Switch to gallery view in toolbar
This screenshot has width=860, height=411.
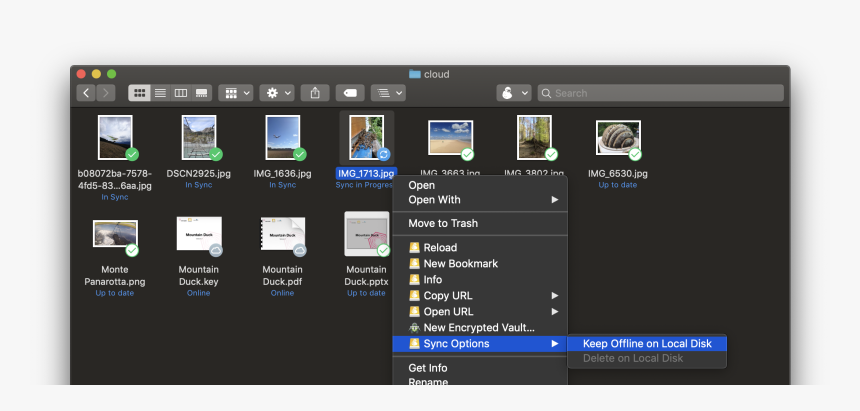(x=202, y=93)
